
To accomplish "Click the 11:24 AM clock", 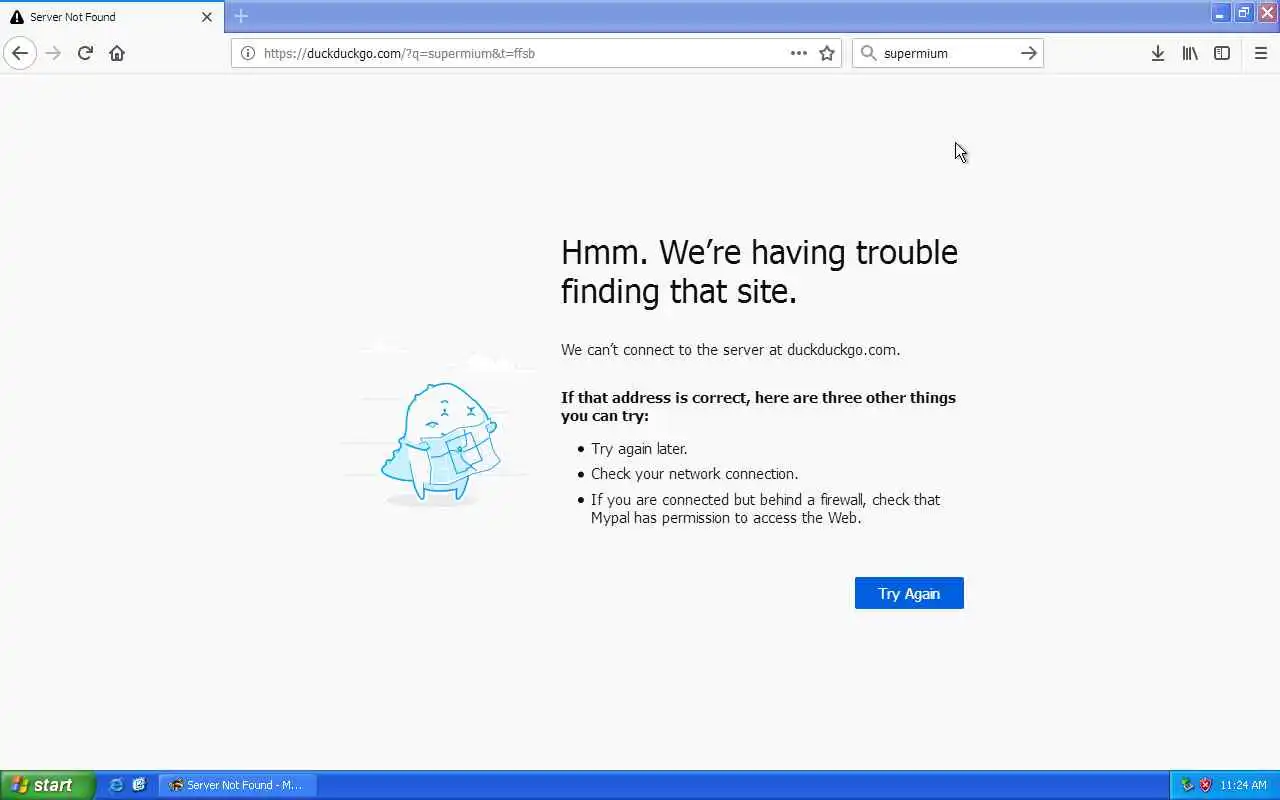I will point(1243,785).
